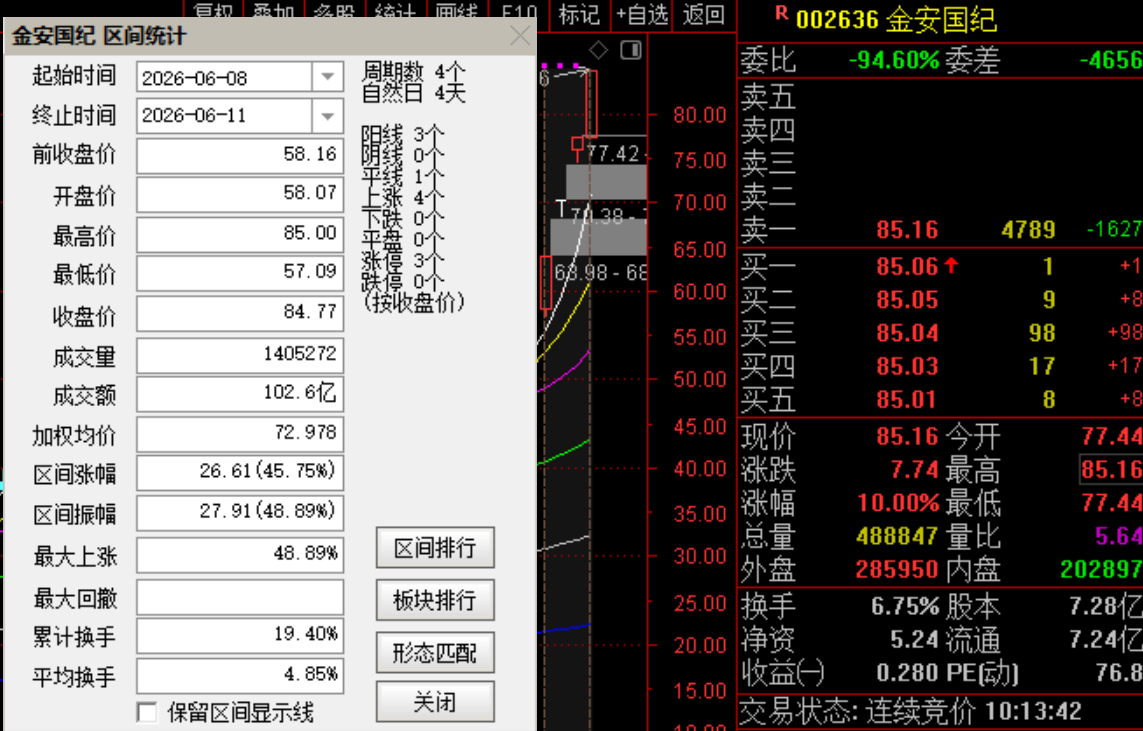Click the red R marker beside 002636
The image size is (1143, 731).
click(781, 14)
